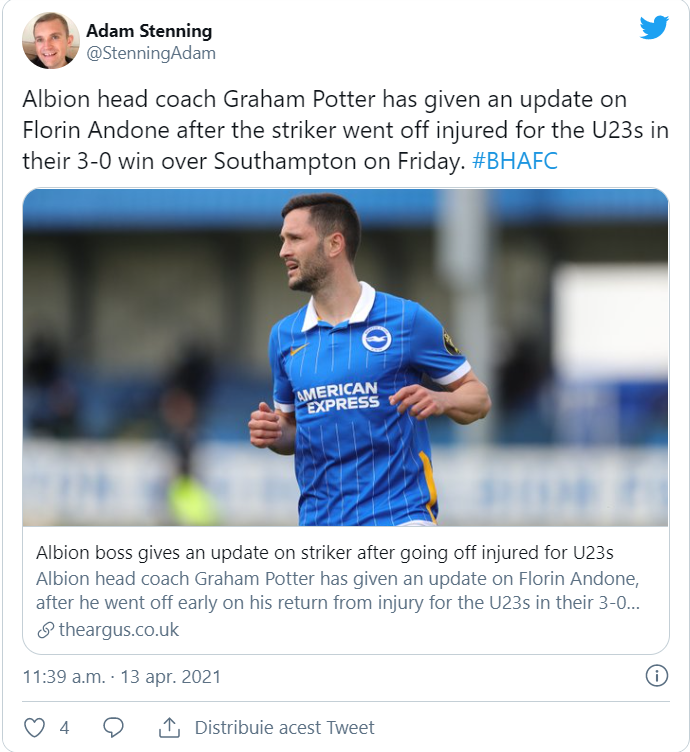The width and height of the screenshot is (690, 752).
Task: Visit the theargus.co.uk domain link
Action: pos(118,630)
